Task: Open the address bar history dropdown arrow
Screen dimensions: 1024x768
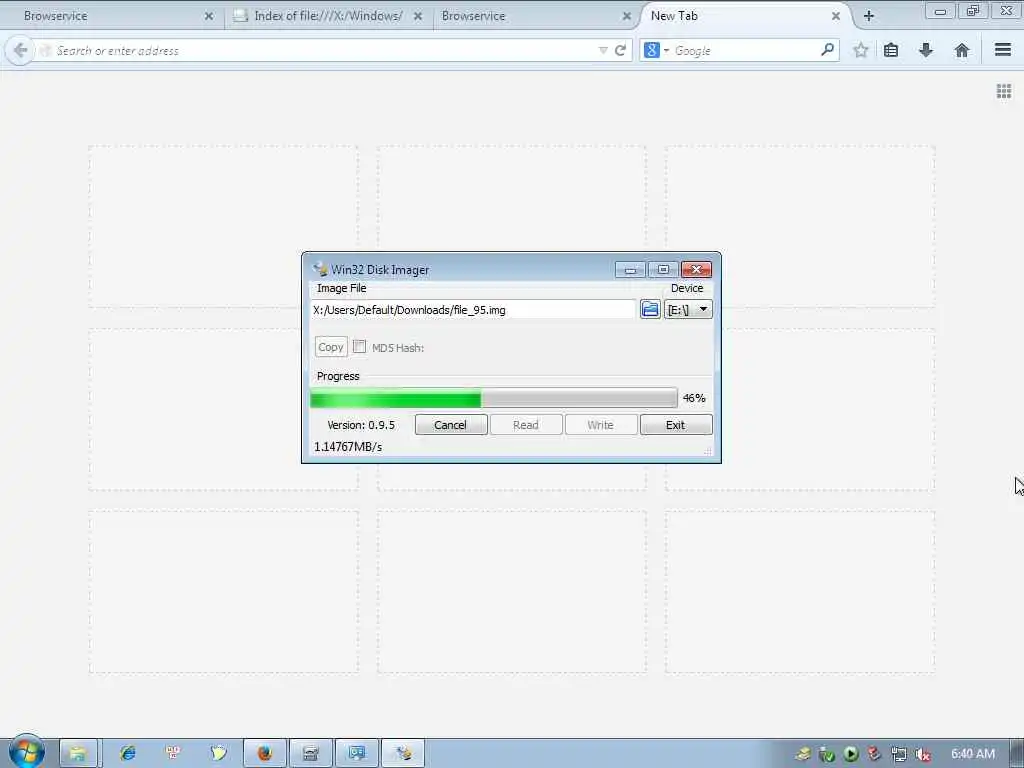Action: click(603, 50)
